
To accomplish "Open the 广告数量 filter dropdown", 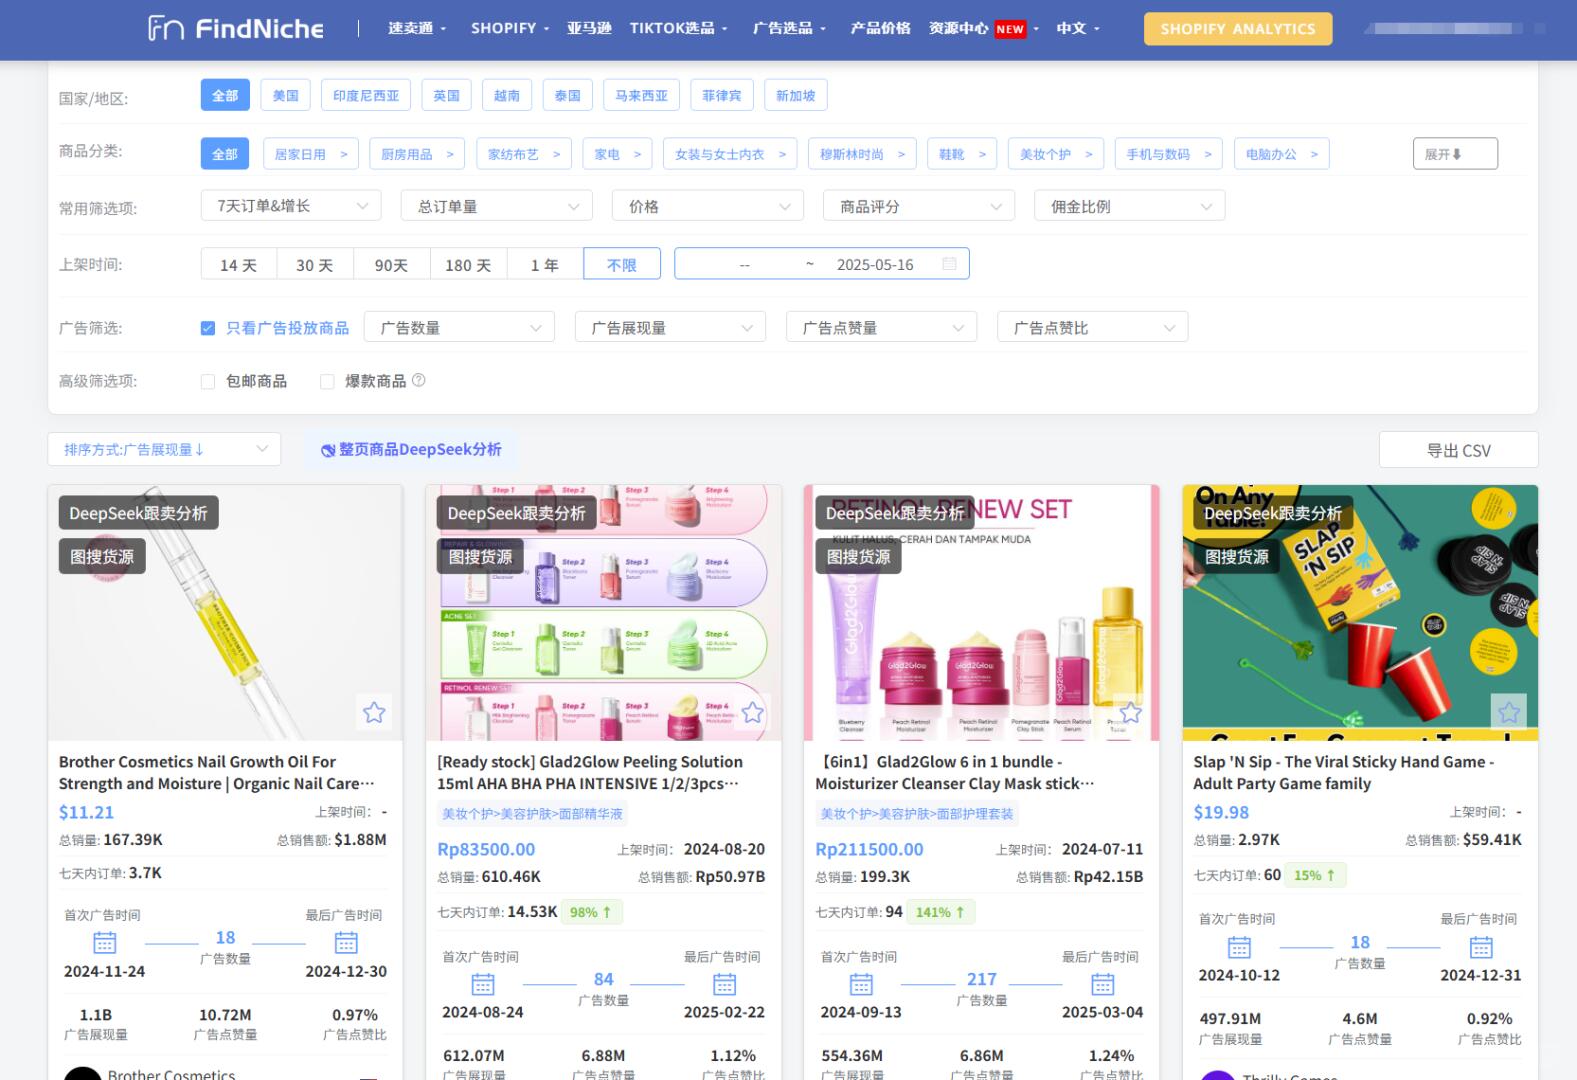I will [459, 327].
